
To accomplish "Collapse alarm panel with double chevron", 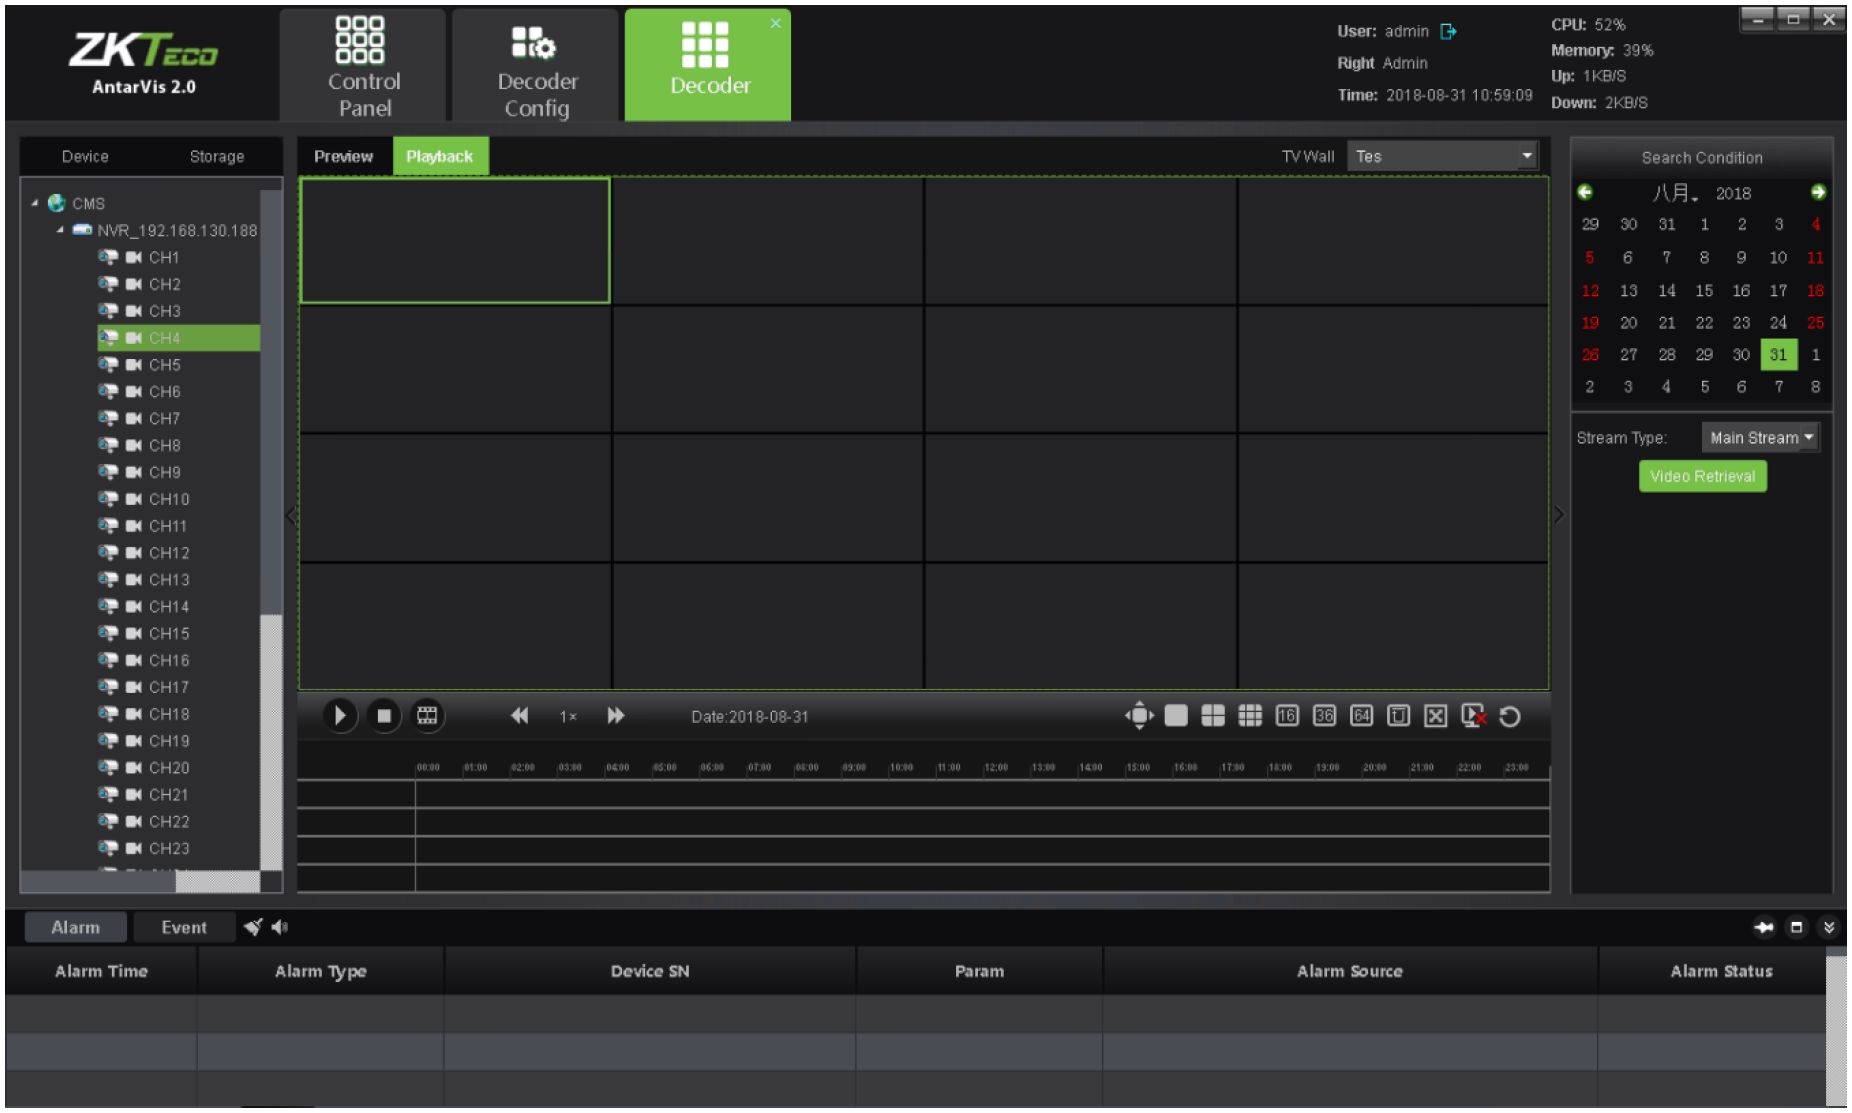I will [1829, 928].
